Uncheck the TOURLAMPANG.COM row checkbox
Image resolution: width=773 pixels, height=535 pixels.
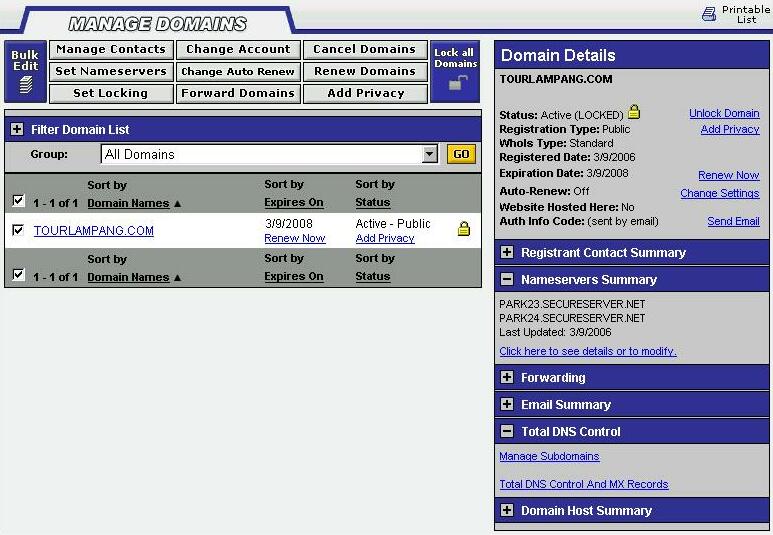pos(18,230)
